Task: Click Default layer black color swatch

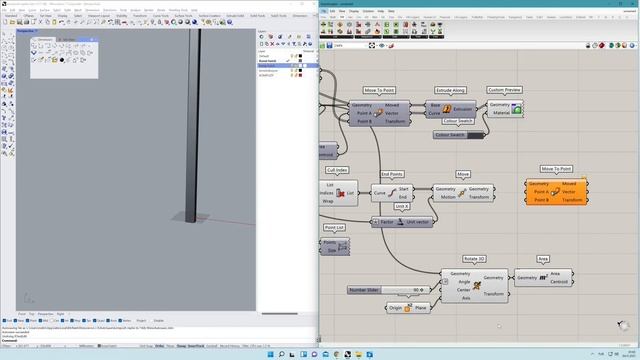Action: coord(300,56)
